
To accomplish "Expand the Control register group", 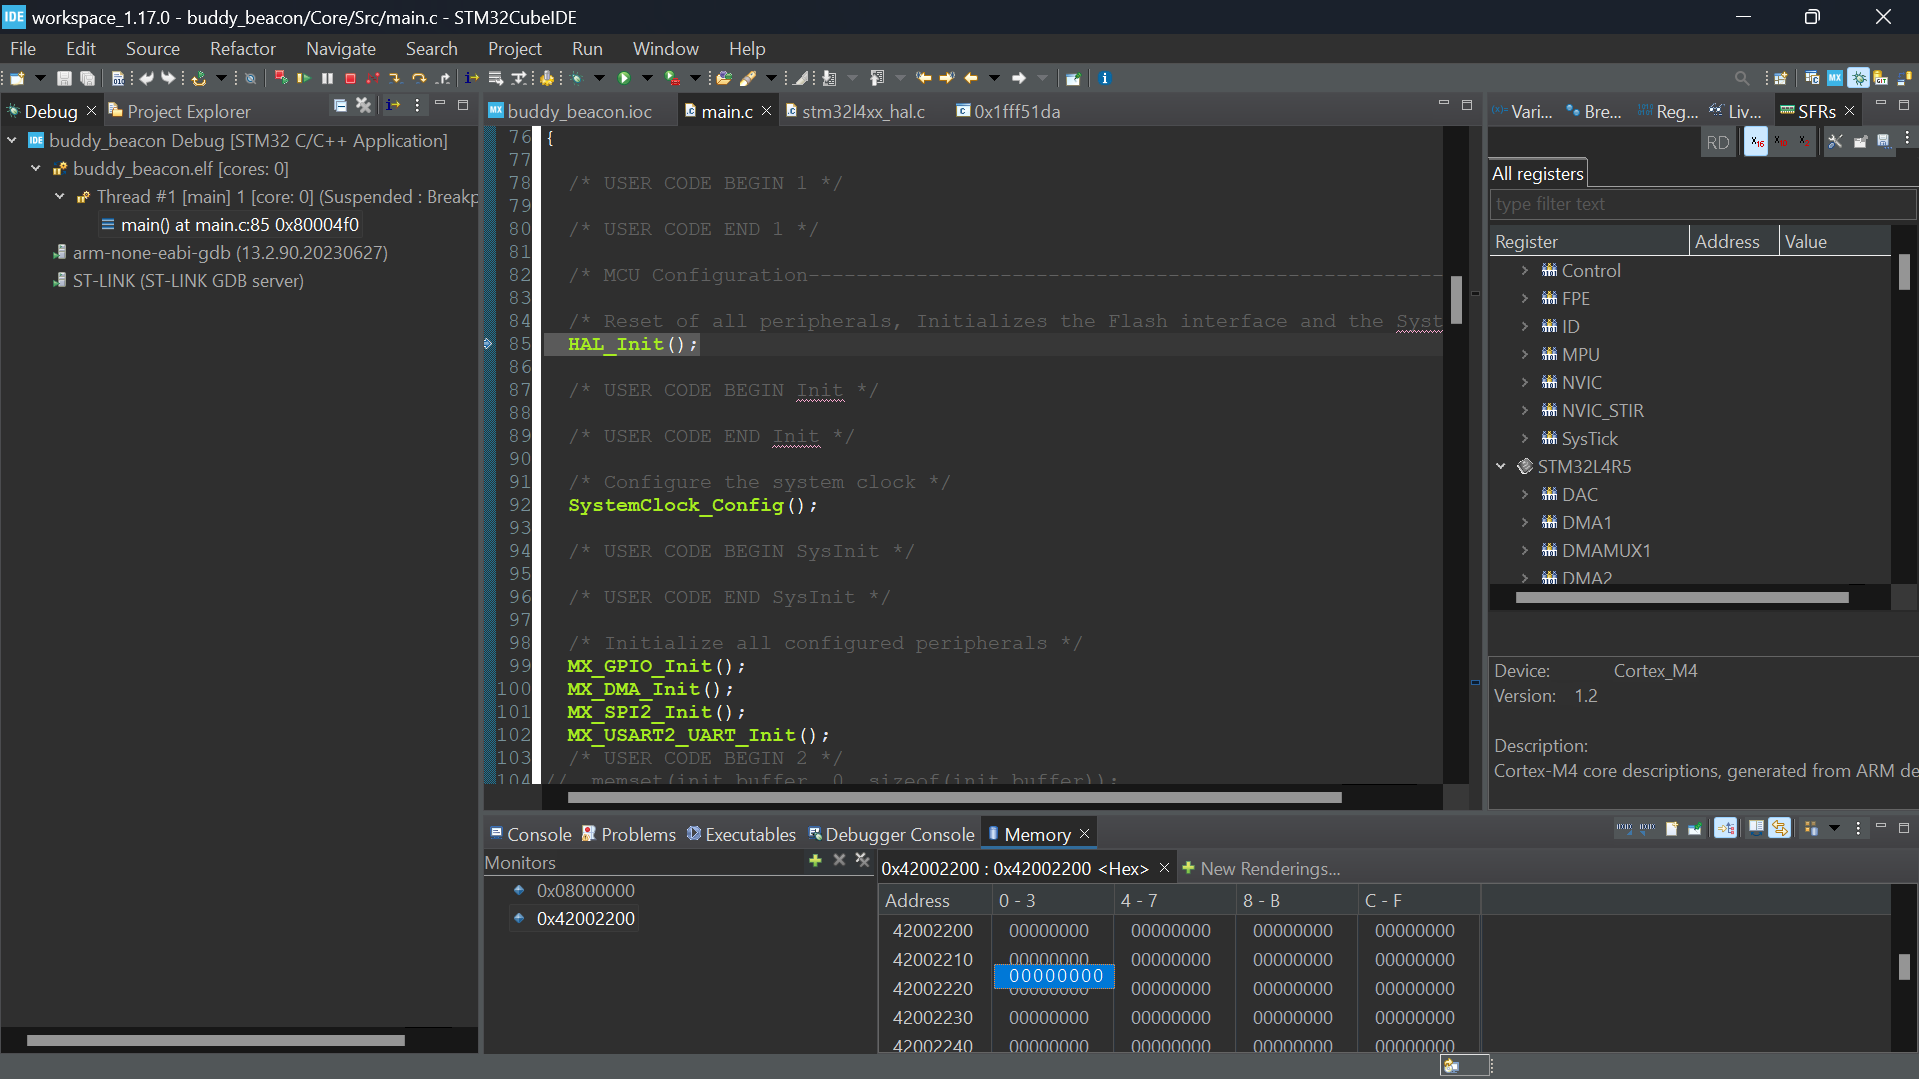I will tap(1525, 271).
